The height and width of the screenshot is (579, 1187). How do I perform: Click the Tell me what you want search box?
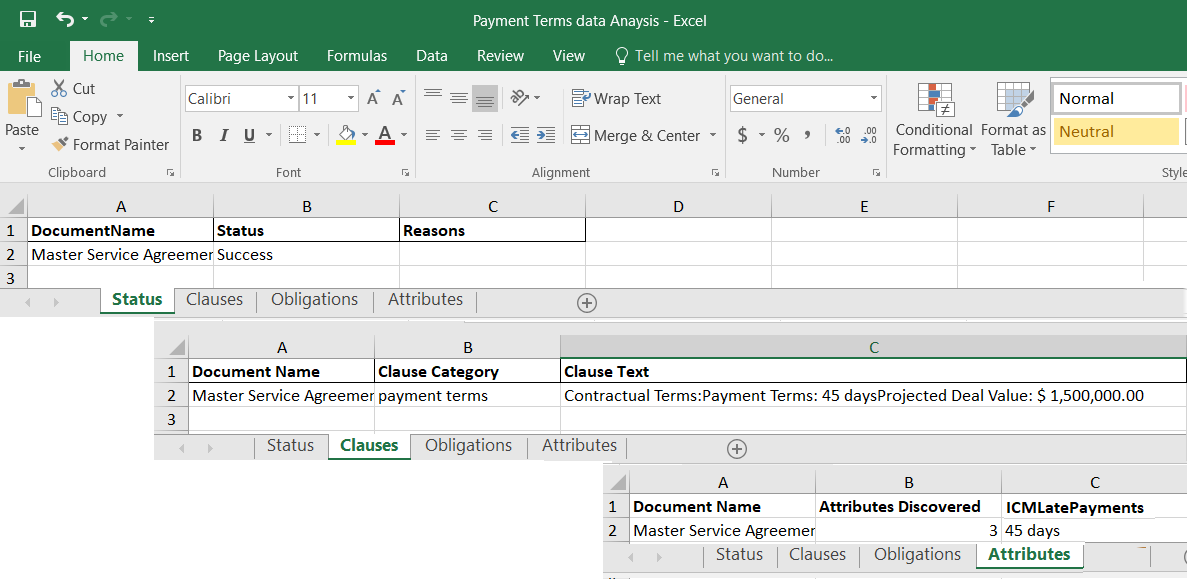733,56
